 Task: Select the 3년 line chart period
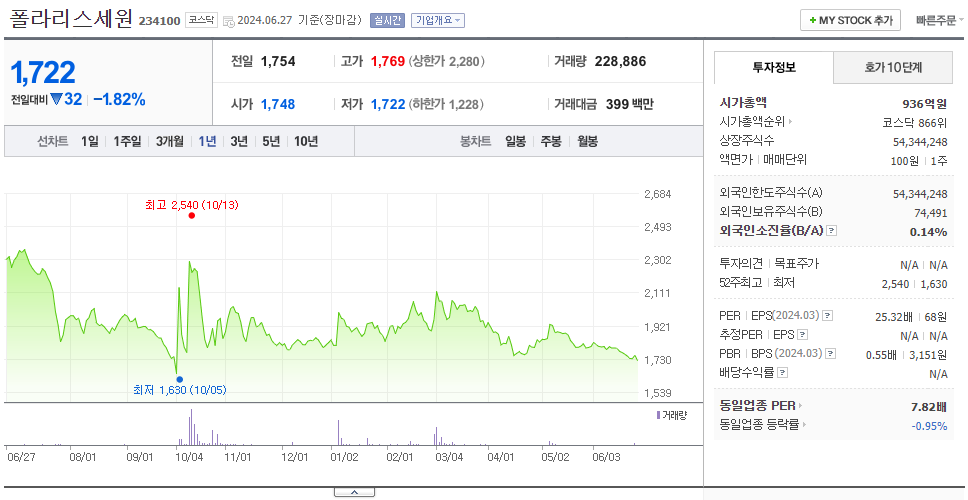coord(239,141)
